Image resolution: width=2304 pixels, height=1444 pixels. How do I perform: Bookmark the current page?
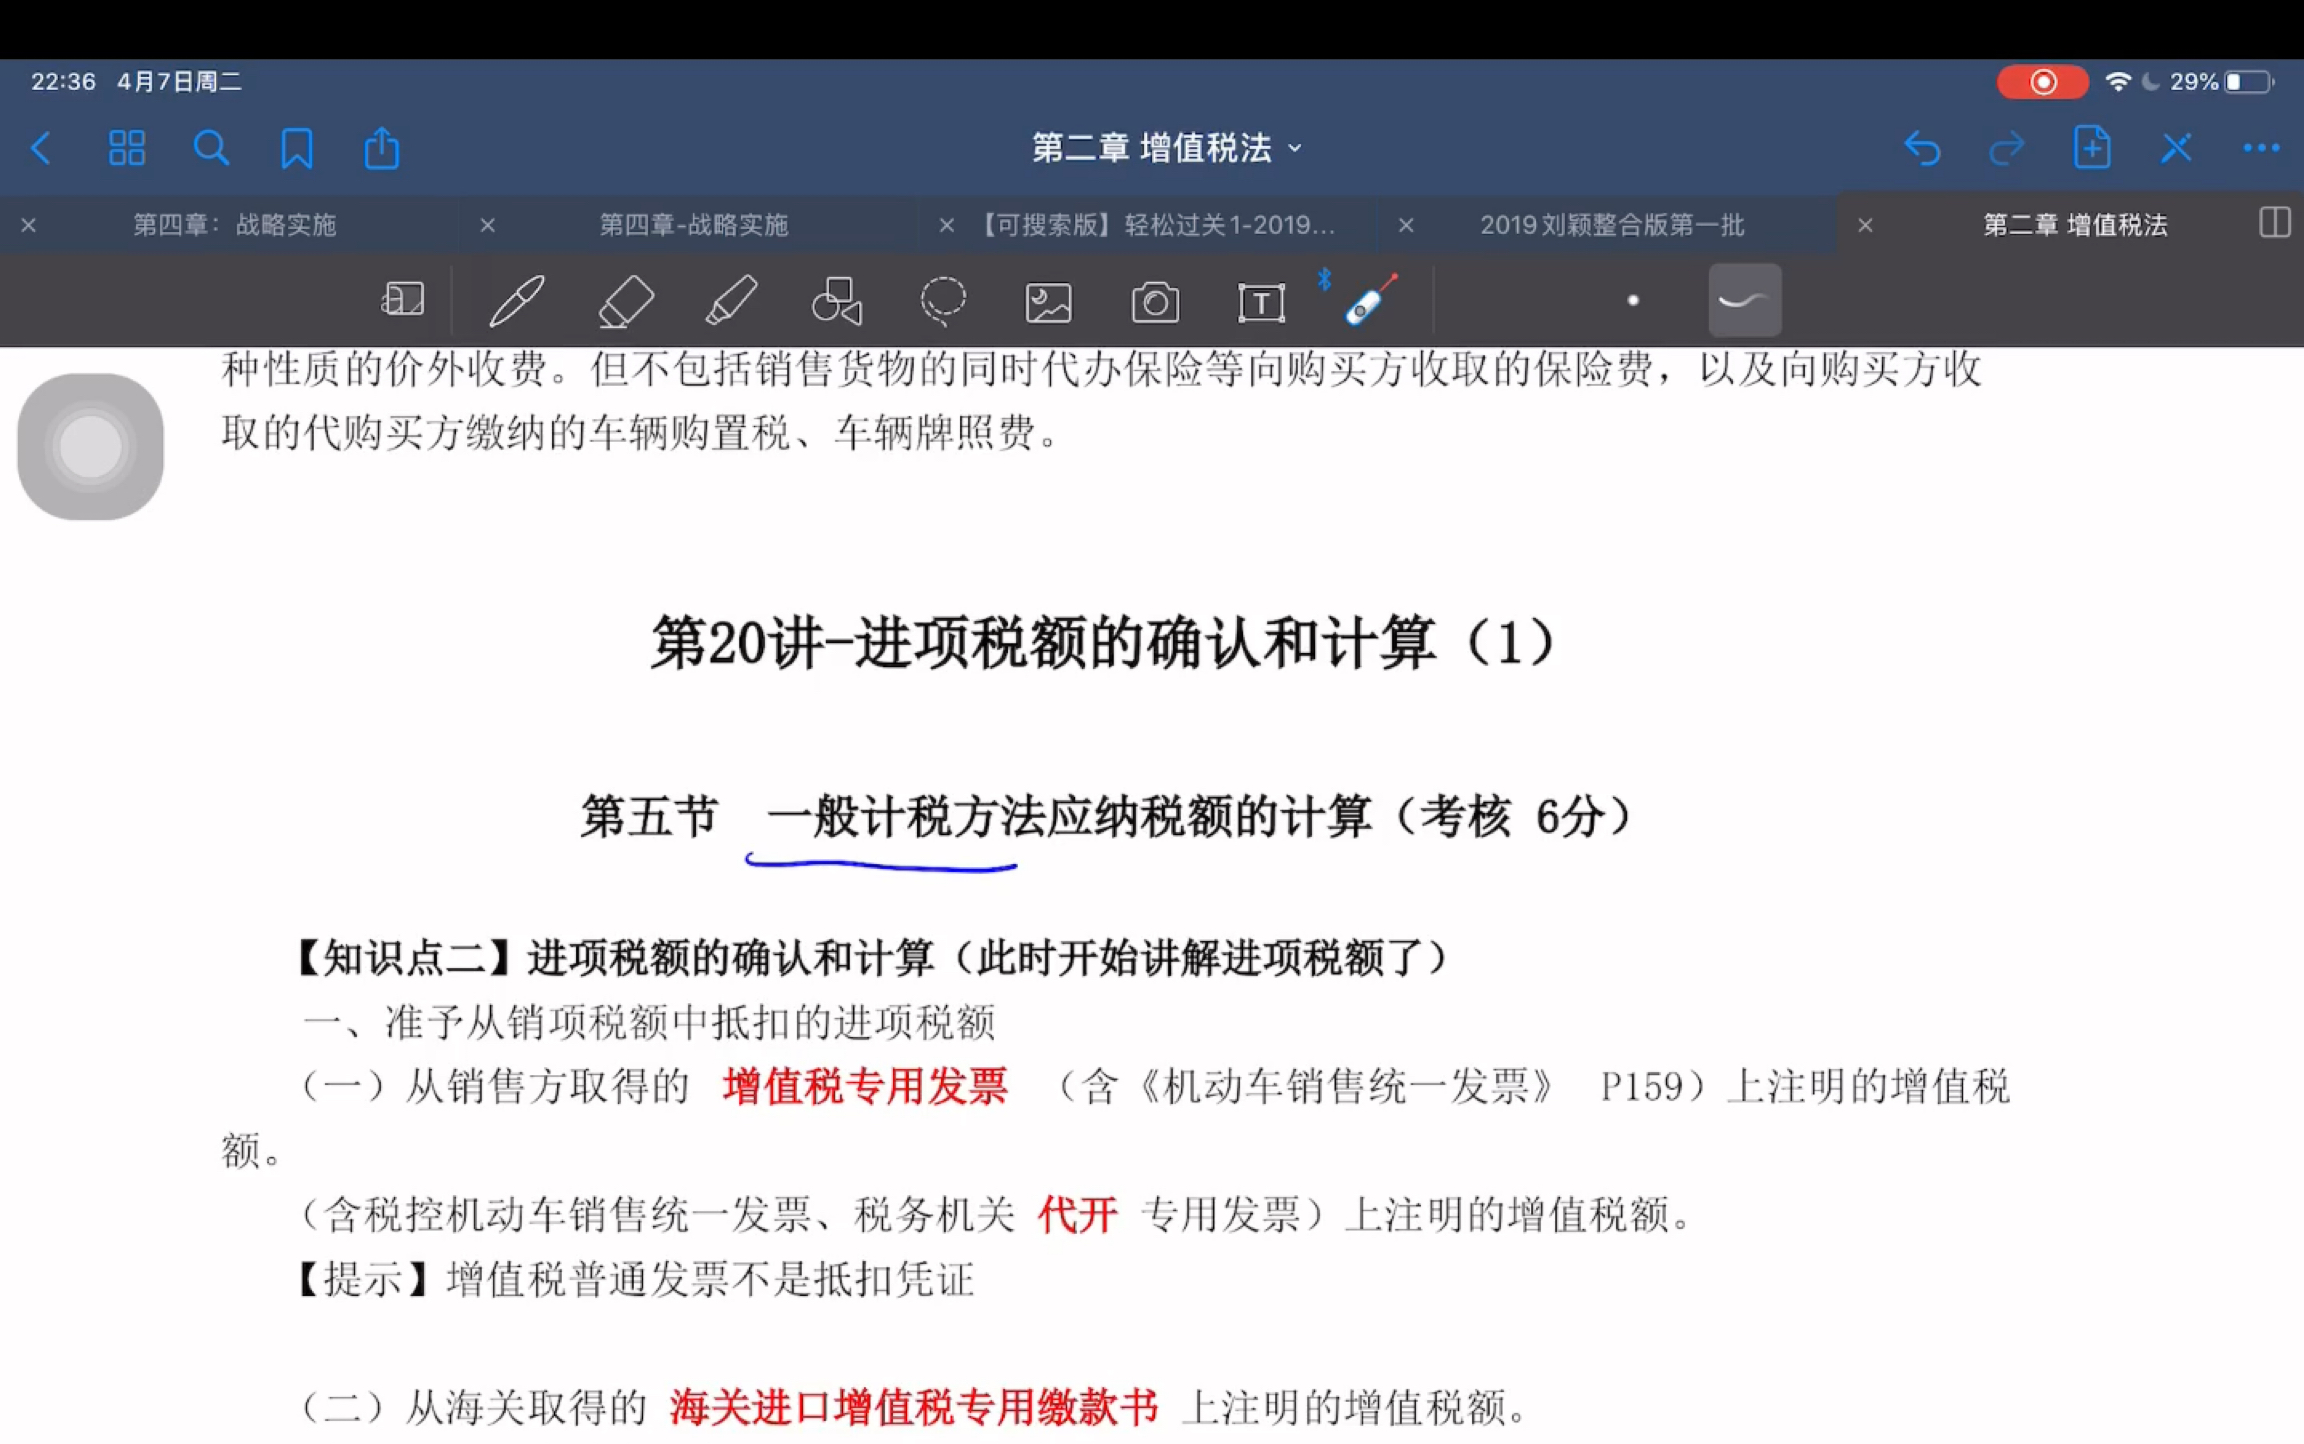(x=296, y=149)
